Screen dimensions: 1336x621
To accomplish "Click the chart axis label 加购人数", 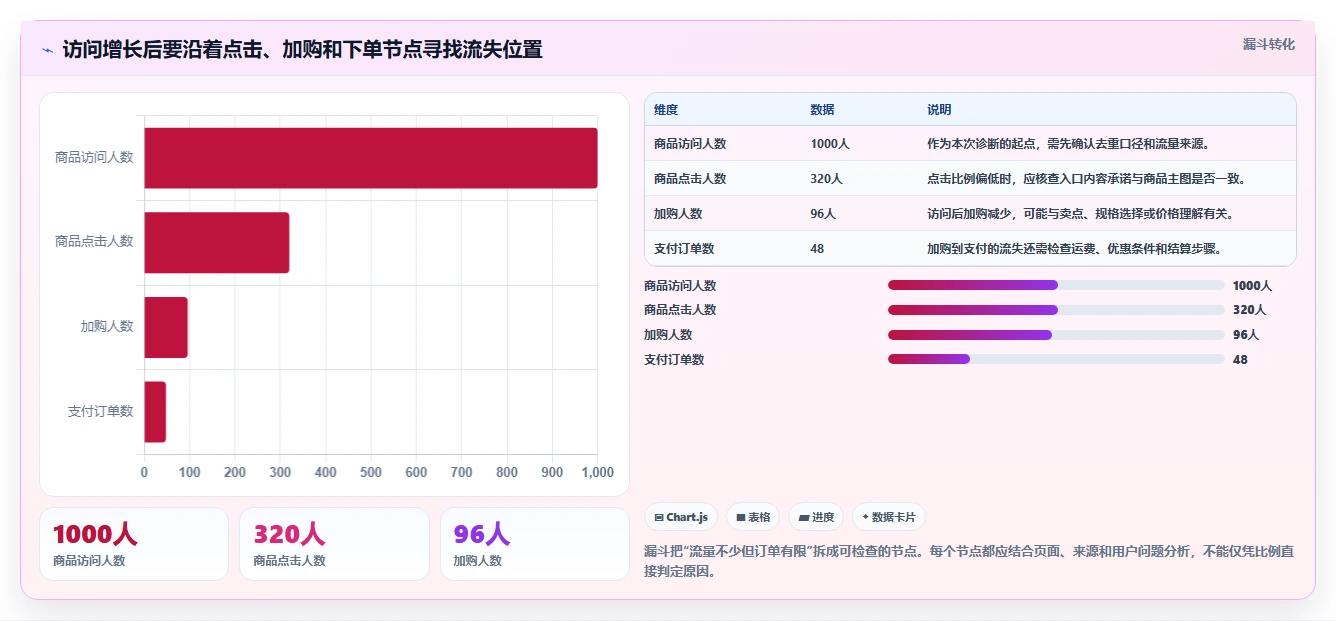I will tap(107, 326).
